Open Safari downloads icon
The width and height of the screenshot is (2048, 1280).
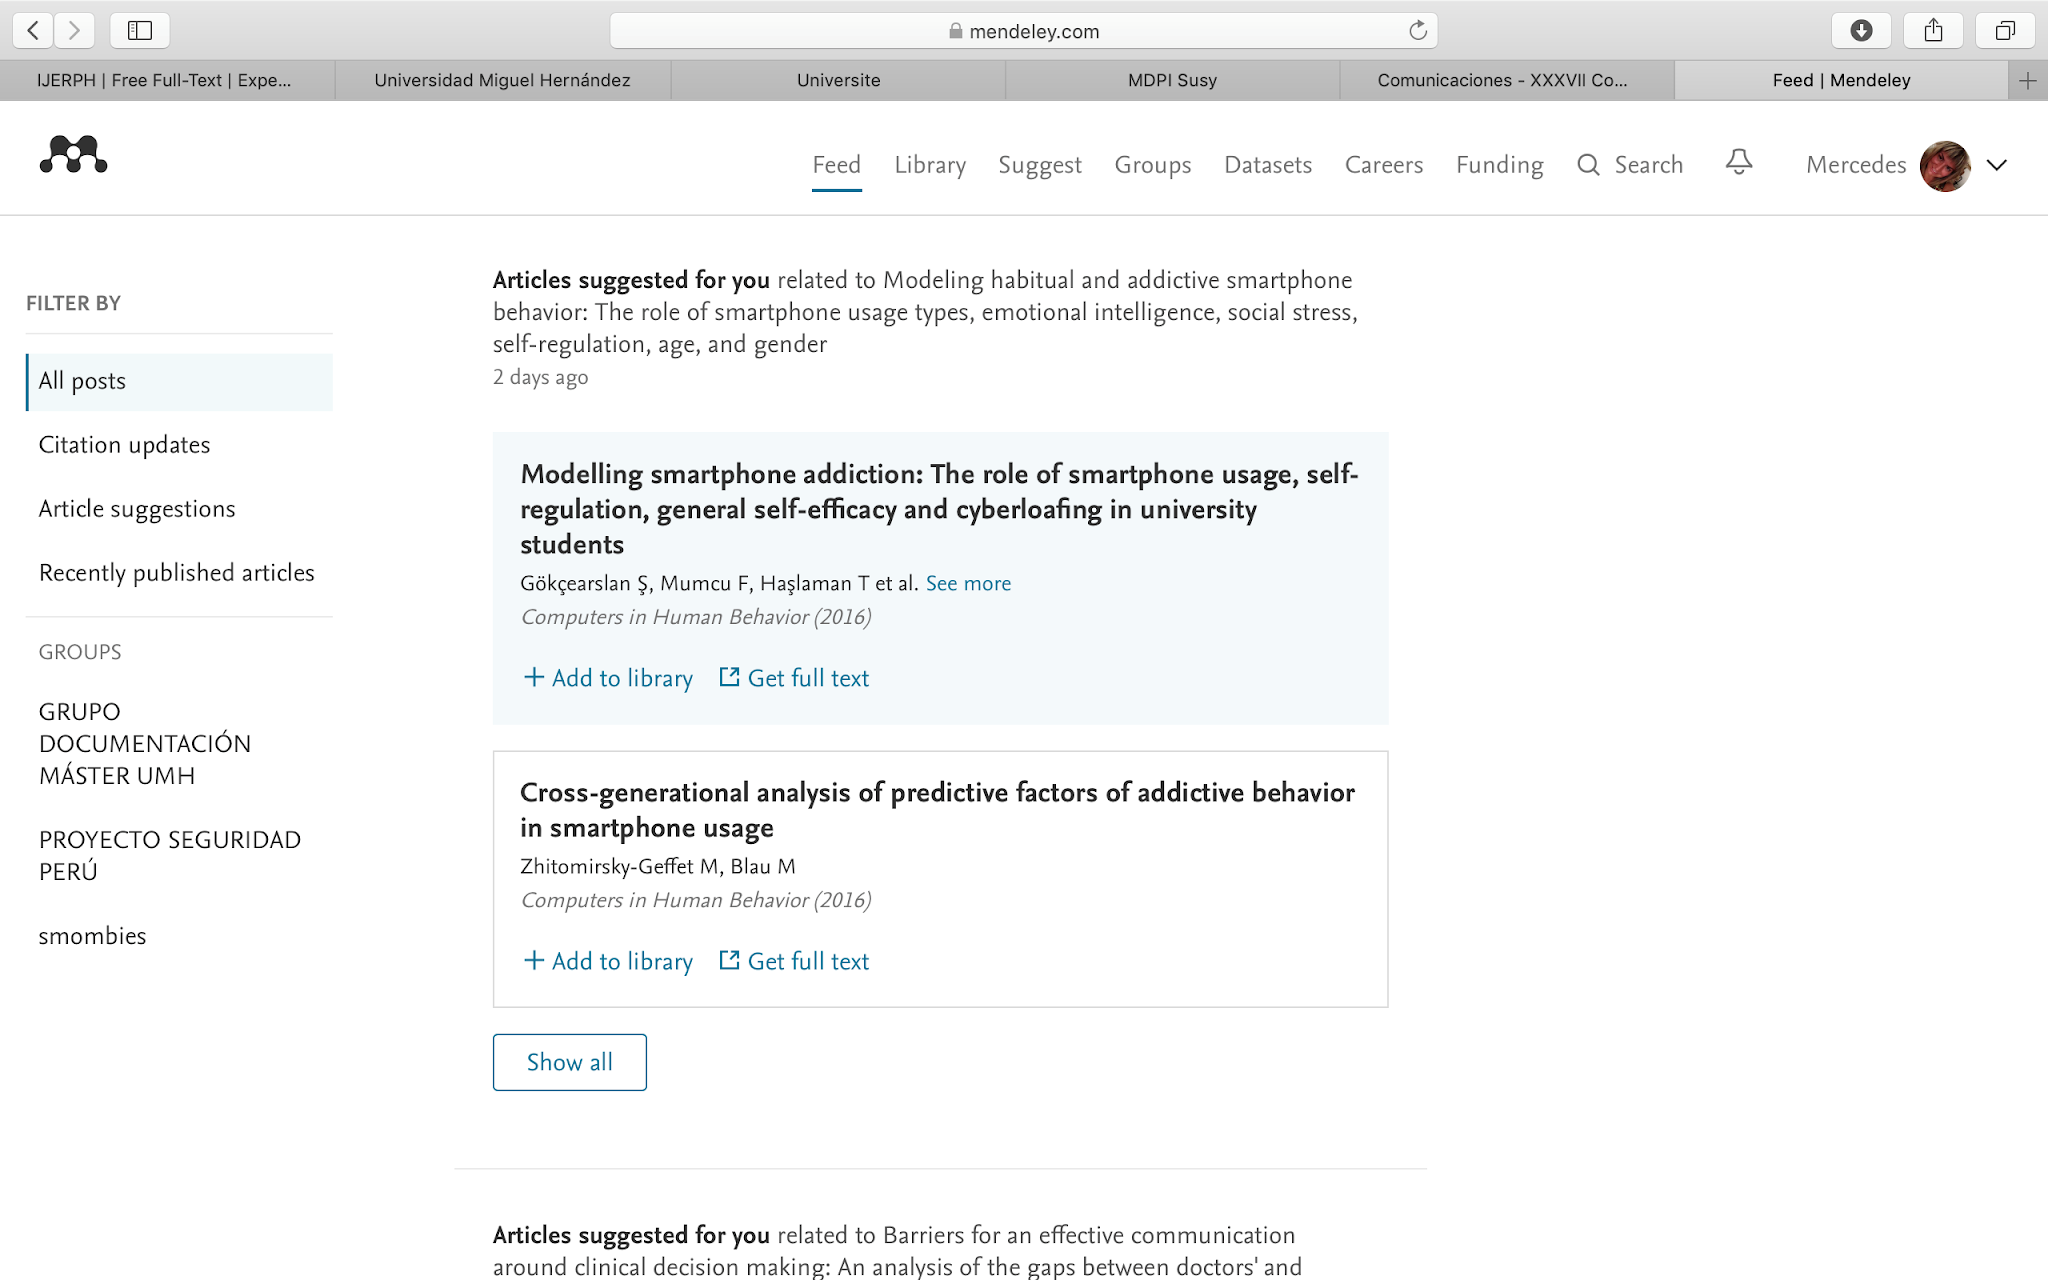(x=1861, y=31)
